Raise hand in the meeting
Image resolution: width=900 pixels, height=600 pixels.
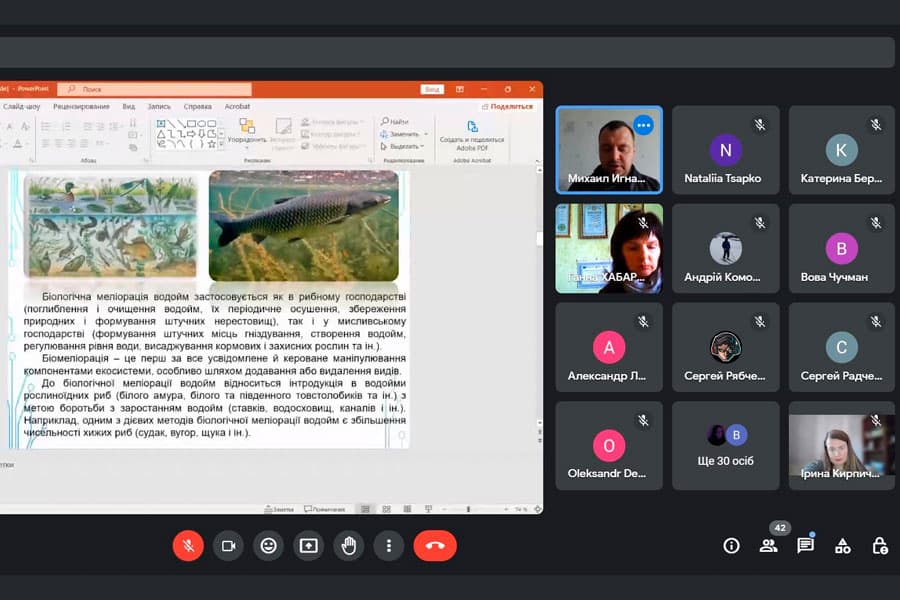(348, 545)
